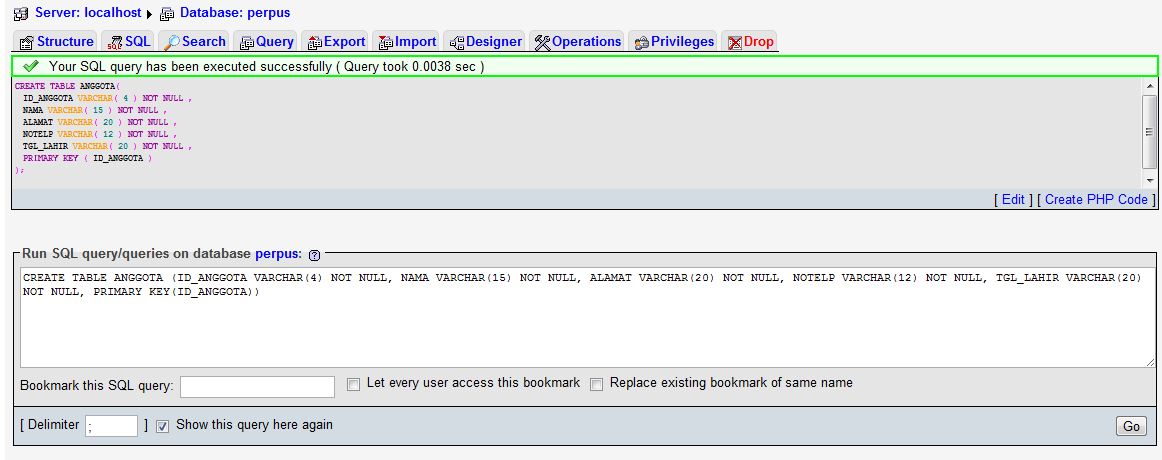Click the query display scrollbar thumb
This screenshot has width=1162, height=460.
pos(1149,132)
